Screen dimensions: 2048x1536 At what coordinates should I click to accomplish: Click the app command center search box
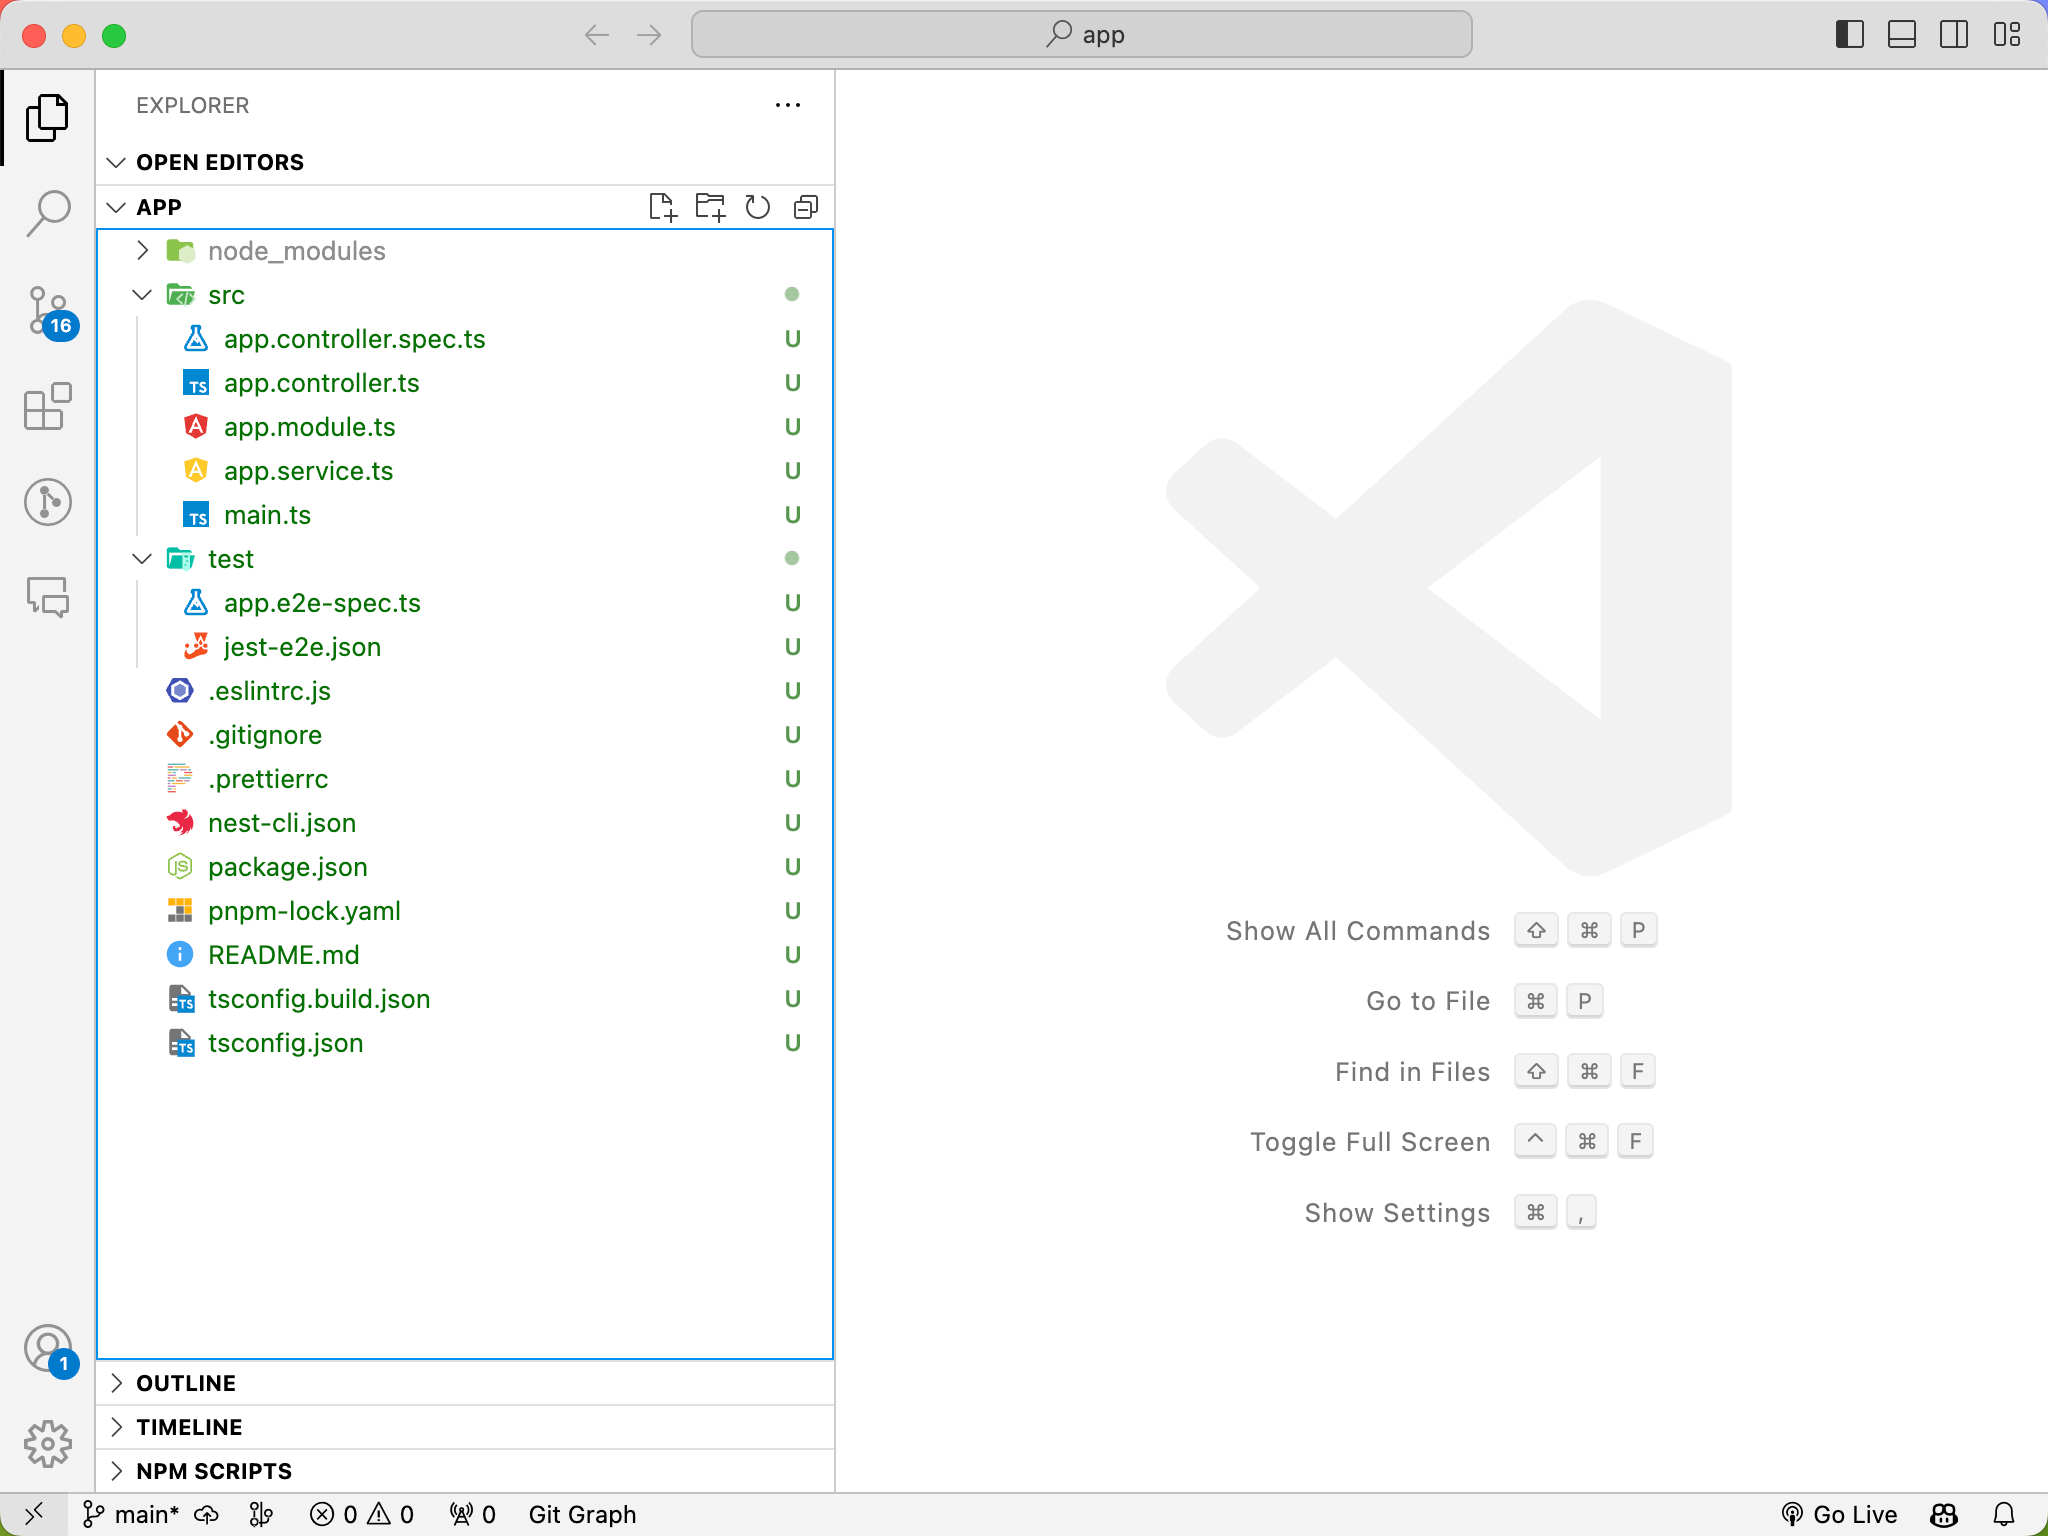tap(1081, 35)
